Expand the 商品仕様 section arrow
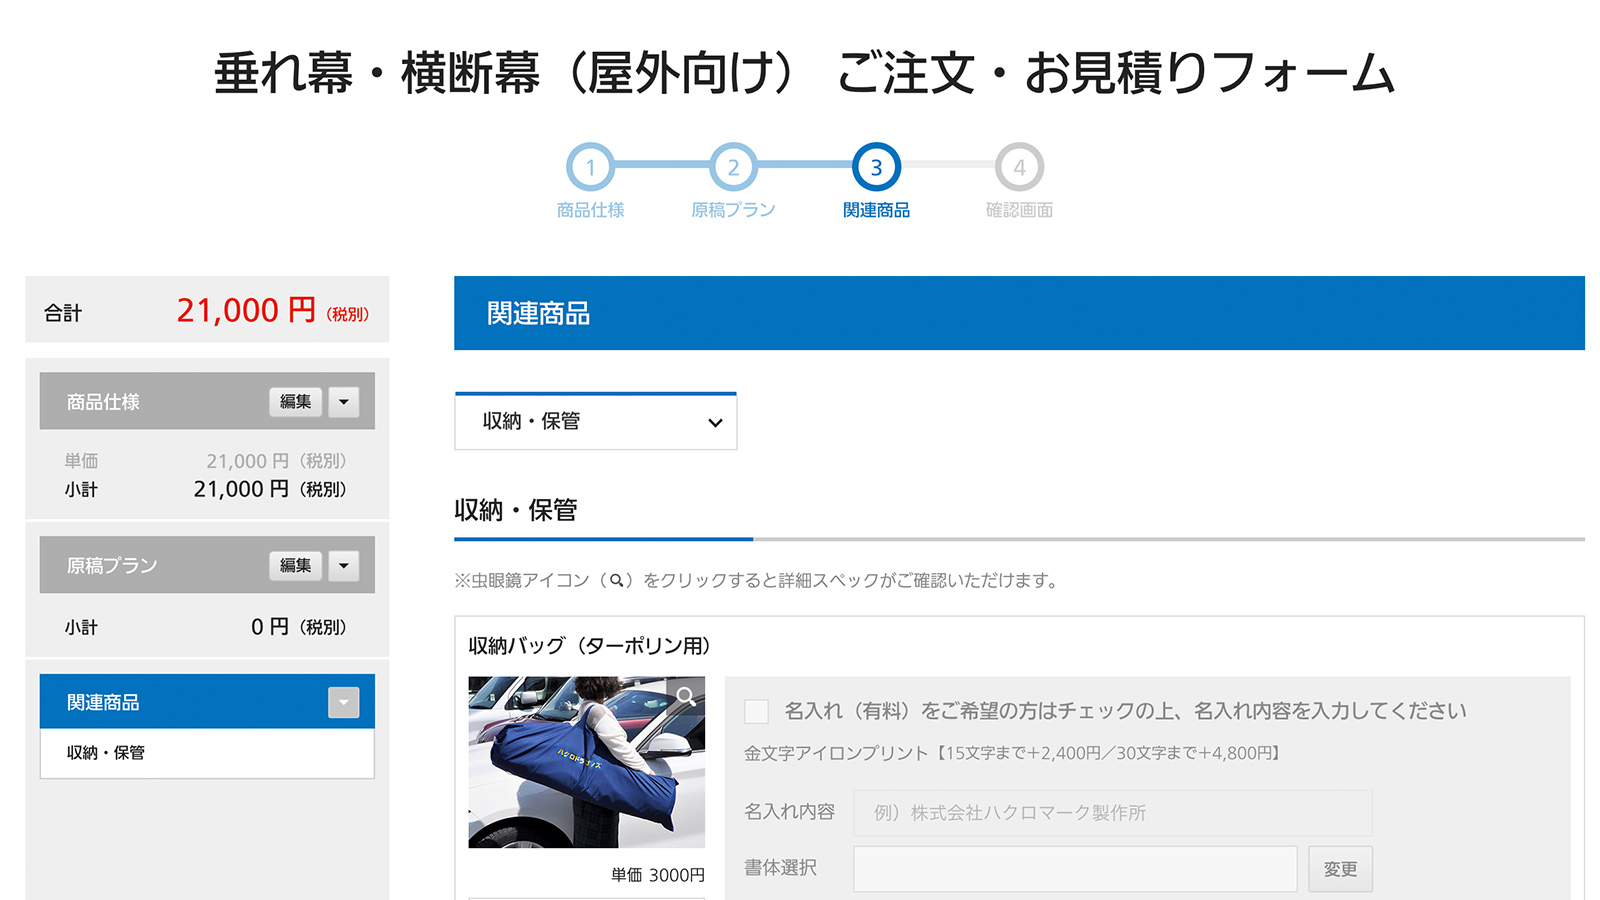Viewport: 1600px width, 900px height. [x=343, y=402]
